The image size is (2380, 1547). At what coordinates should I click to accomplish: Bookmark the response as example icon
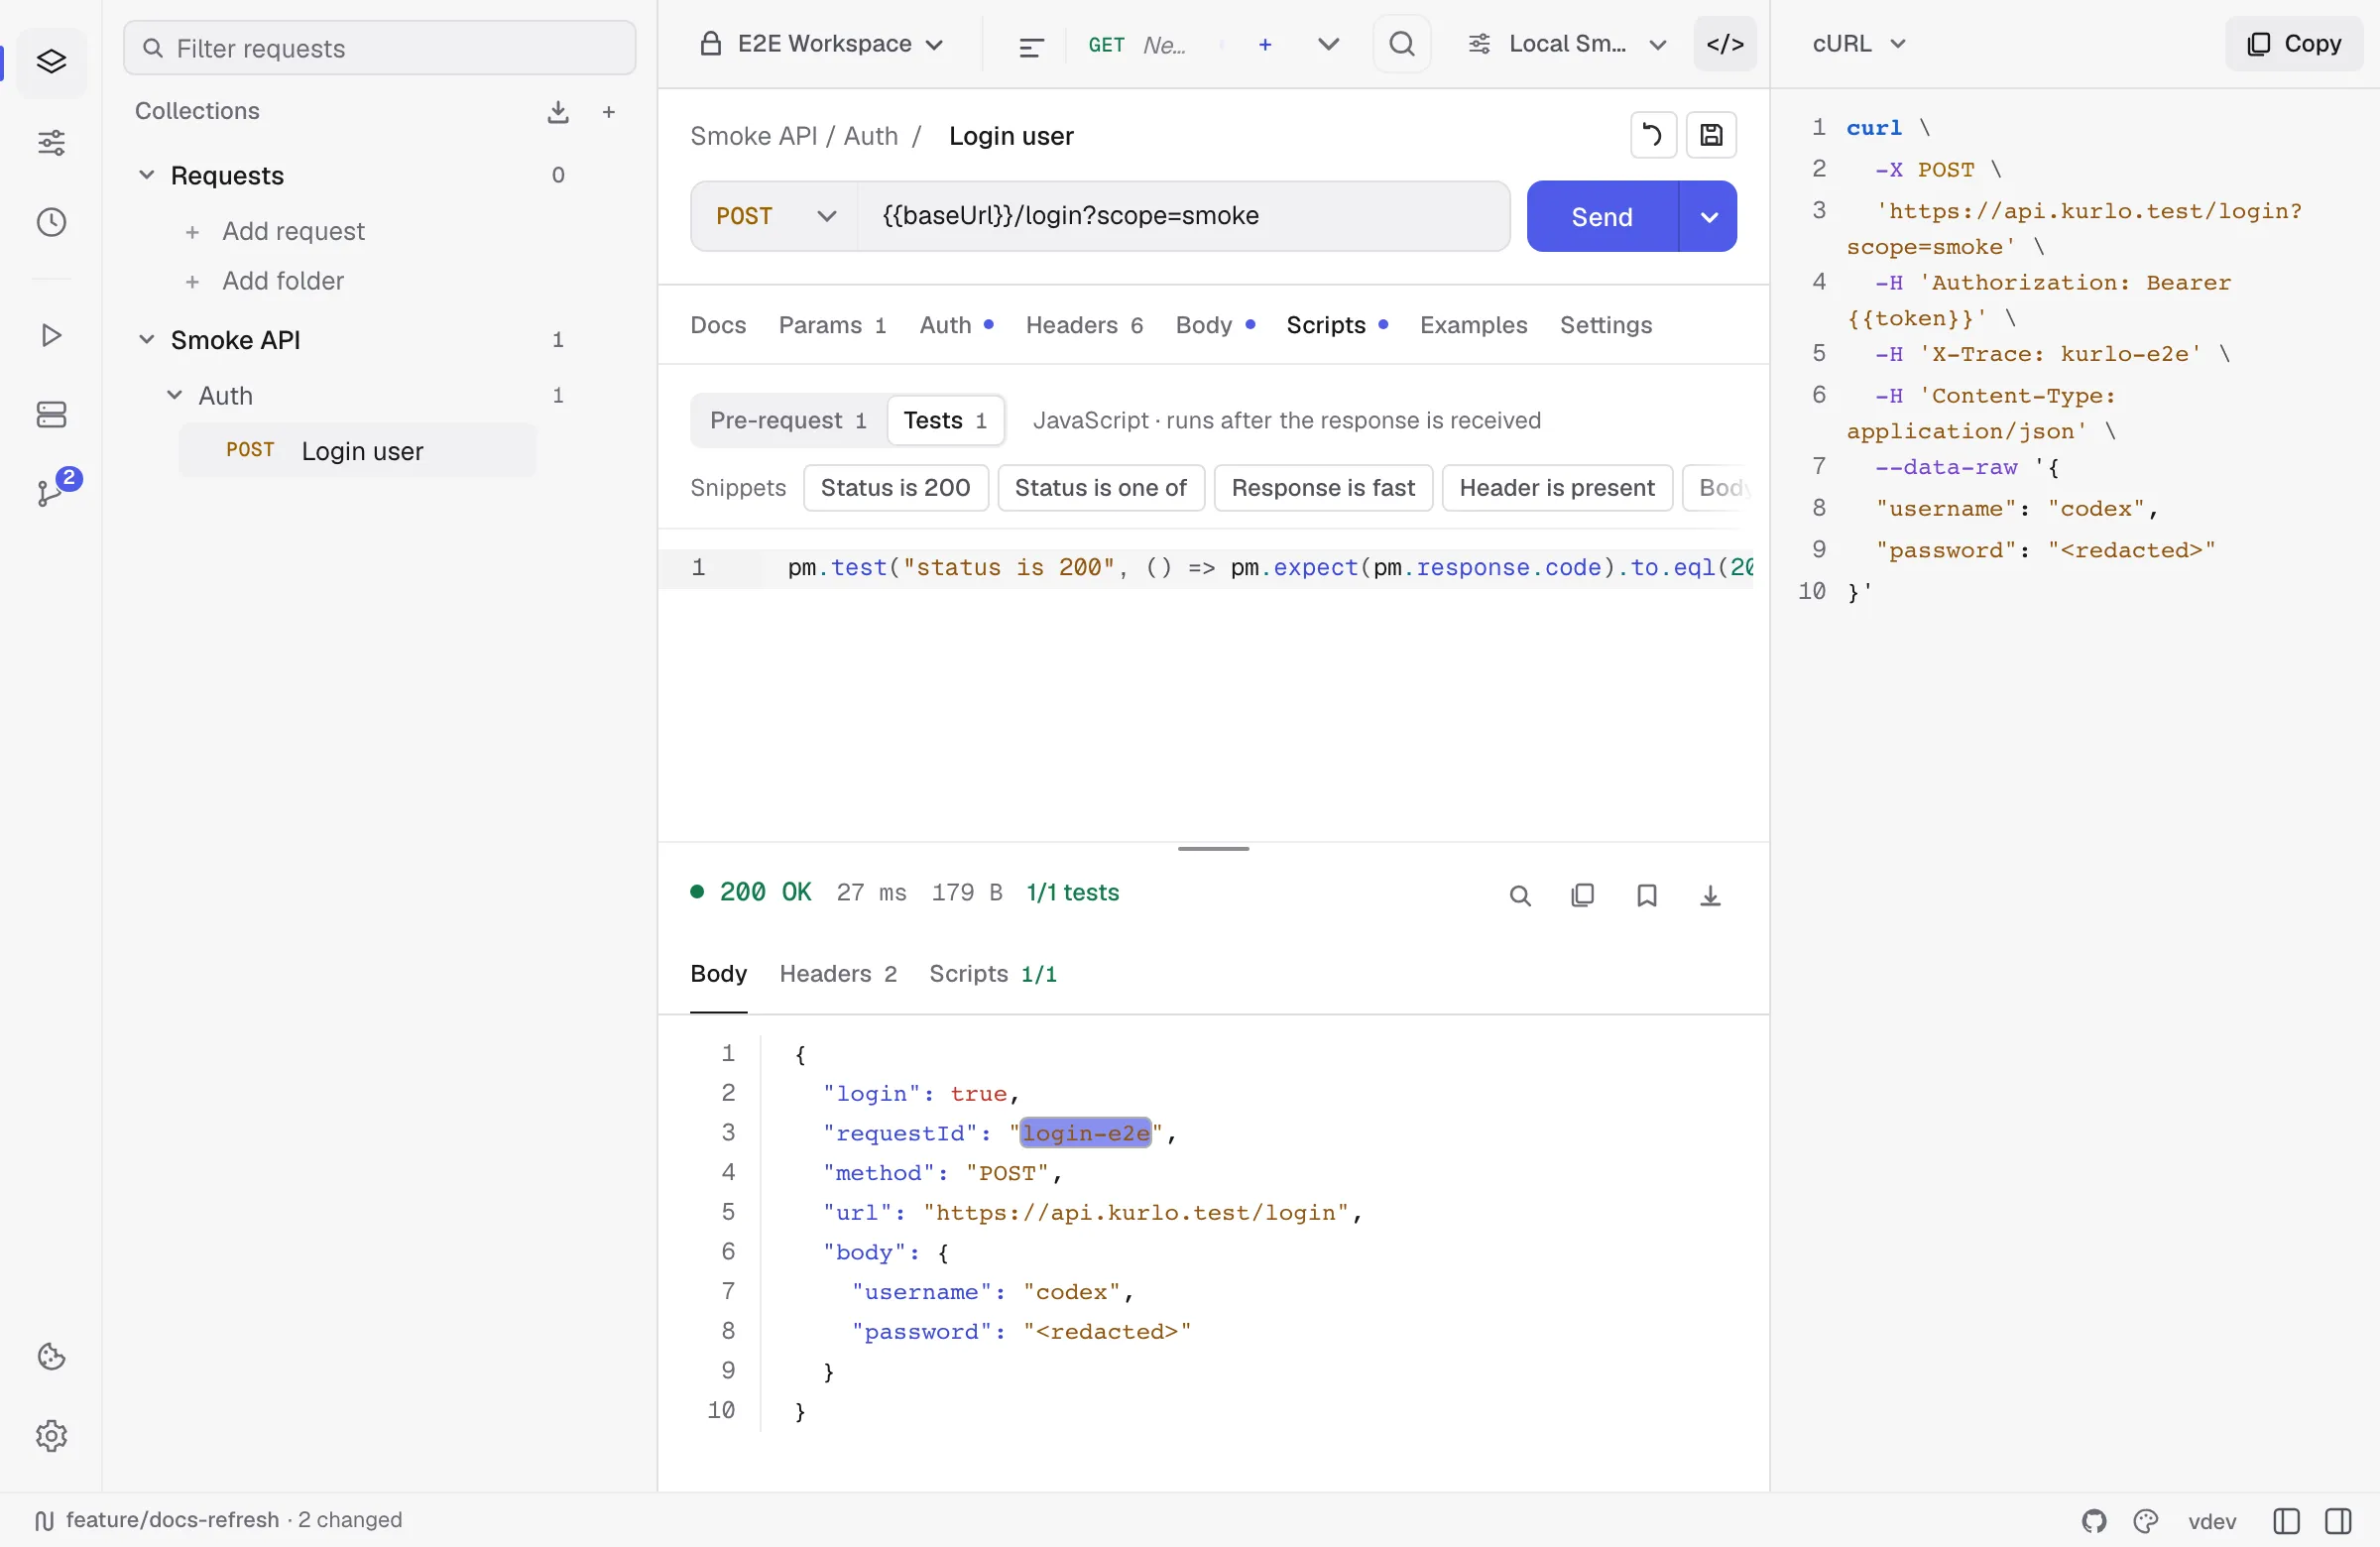1647,896
